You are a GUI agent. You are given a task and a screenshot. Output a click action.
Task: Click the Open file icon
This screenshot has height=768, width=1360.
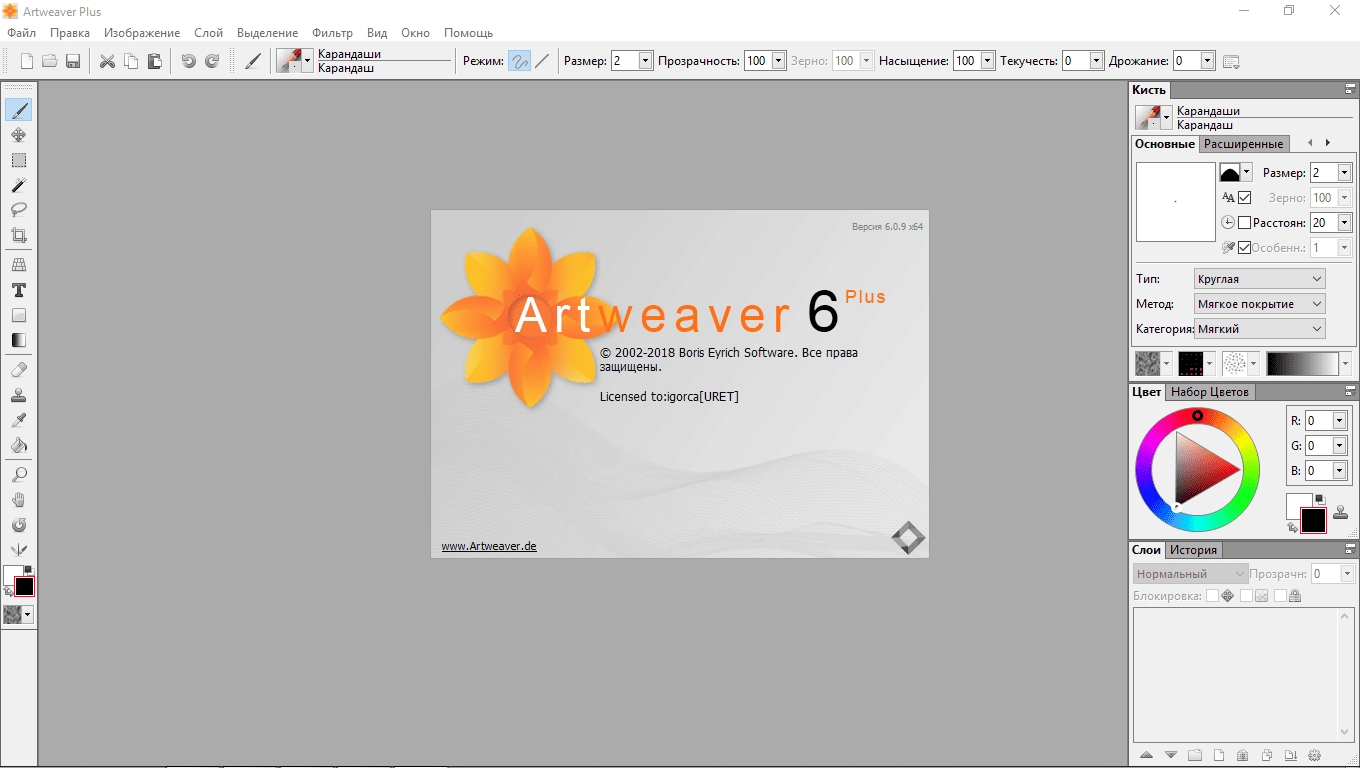click(x=49, y=62)
